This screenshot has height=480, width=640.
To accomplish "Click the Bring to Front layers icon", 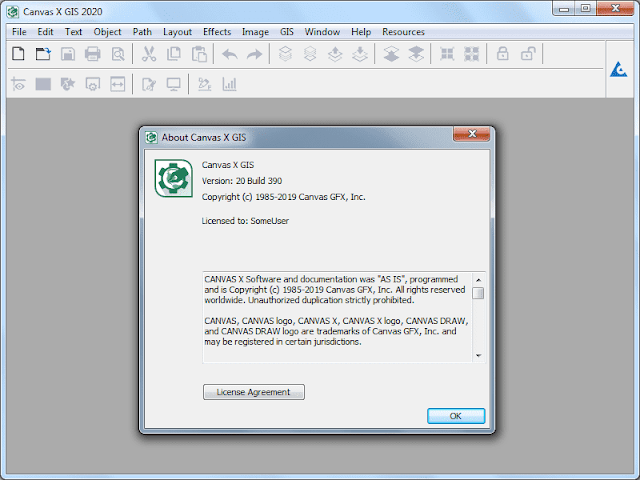I will pos(285,53).
